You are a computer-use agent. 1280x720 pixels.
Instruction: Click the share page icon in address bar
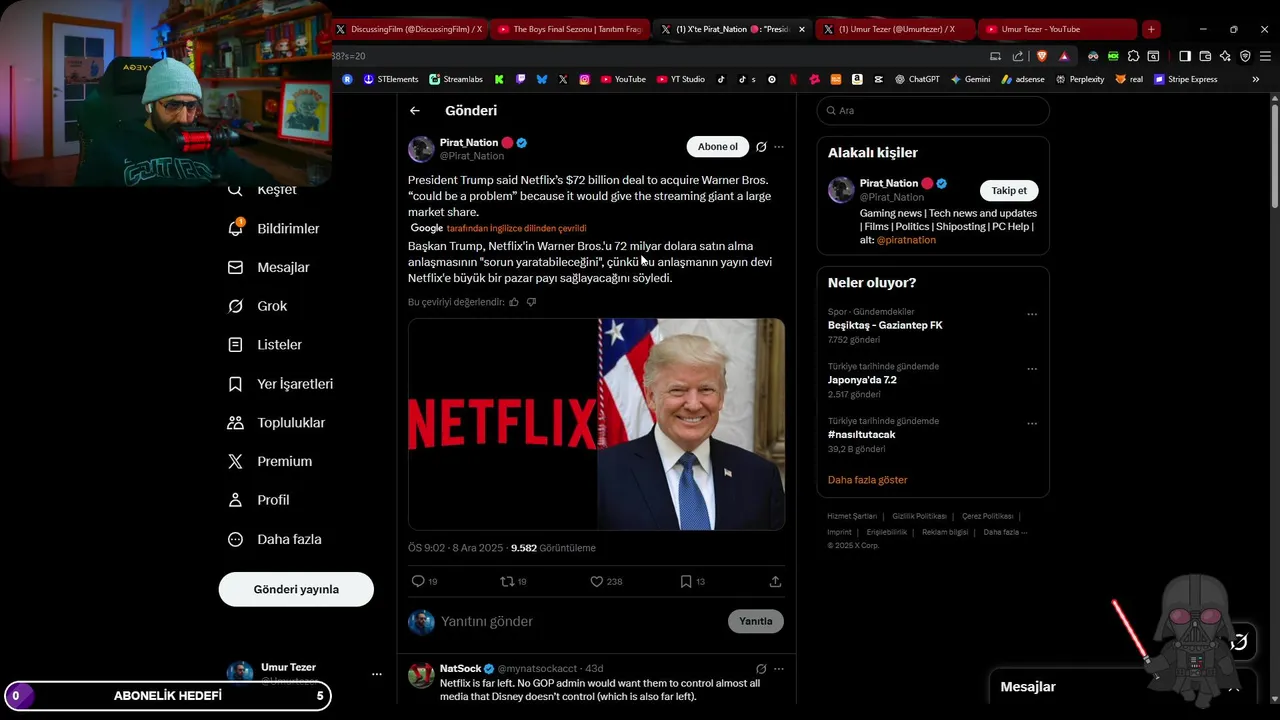click(1017, 56)
